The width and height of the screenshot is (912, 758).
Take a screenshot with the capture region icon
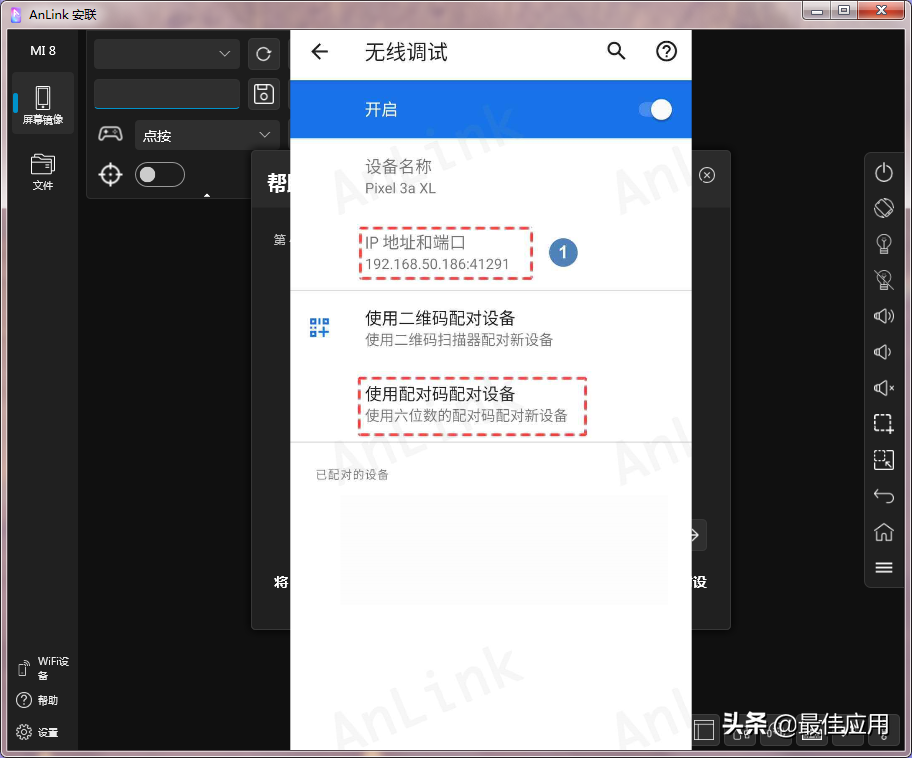pos(884,424)
